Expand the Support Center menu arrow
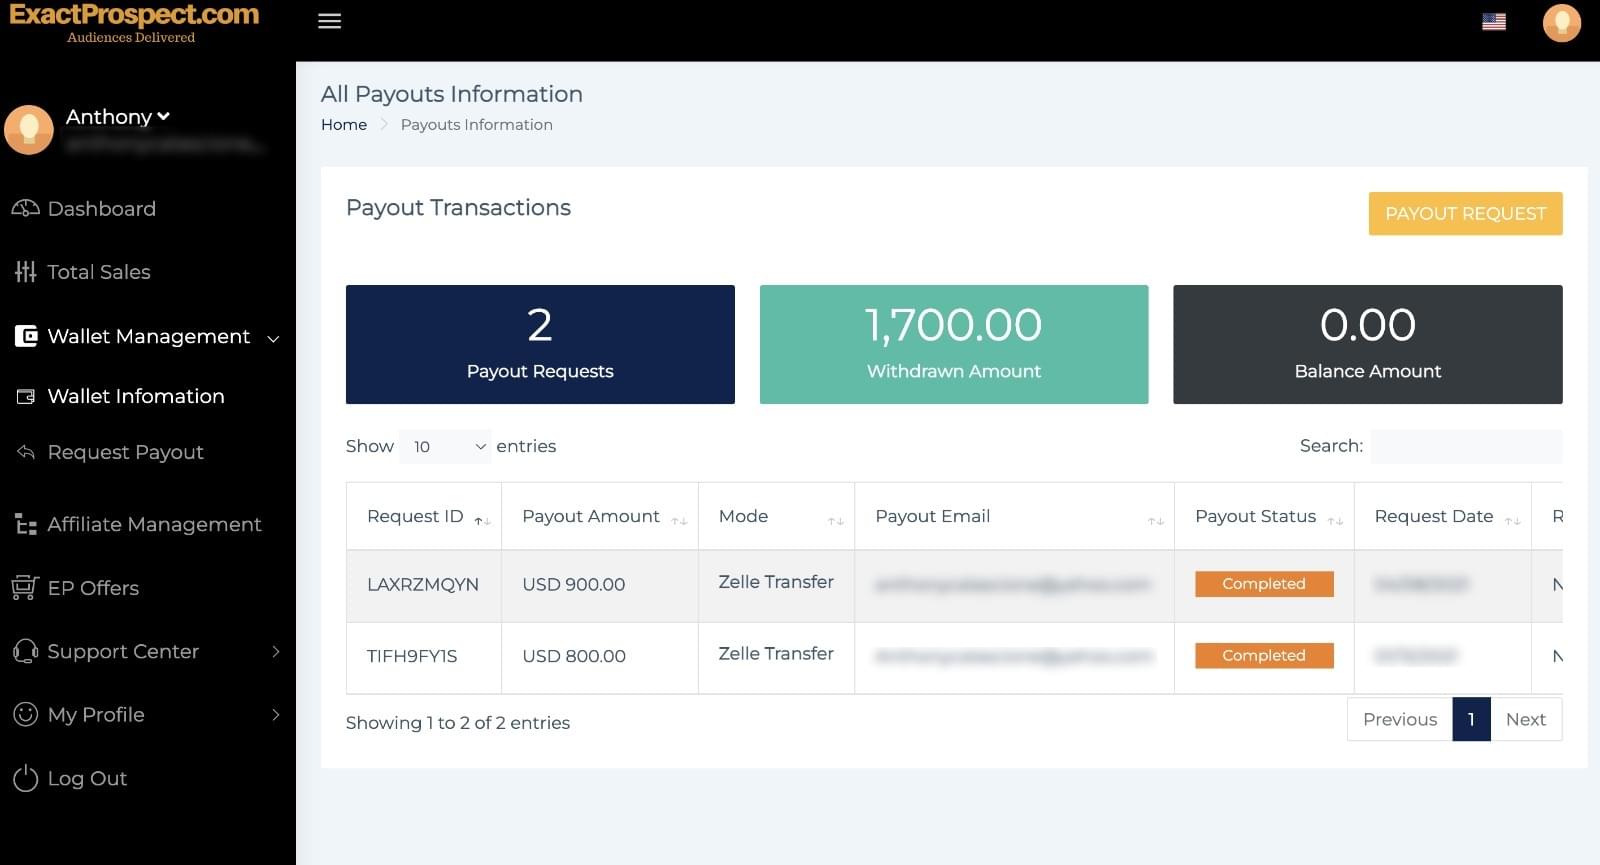Image resolution: width=1600 pixels, height=865 pixels. (x=276, y=651)
